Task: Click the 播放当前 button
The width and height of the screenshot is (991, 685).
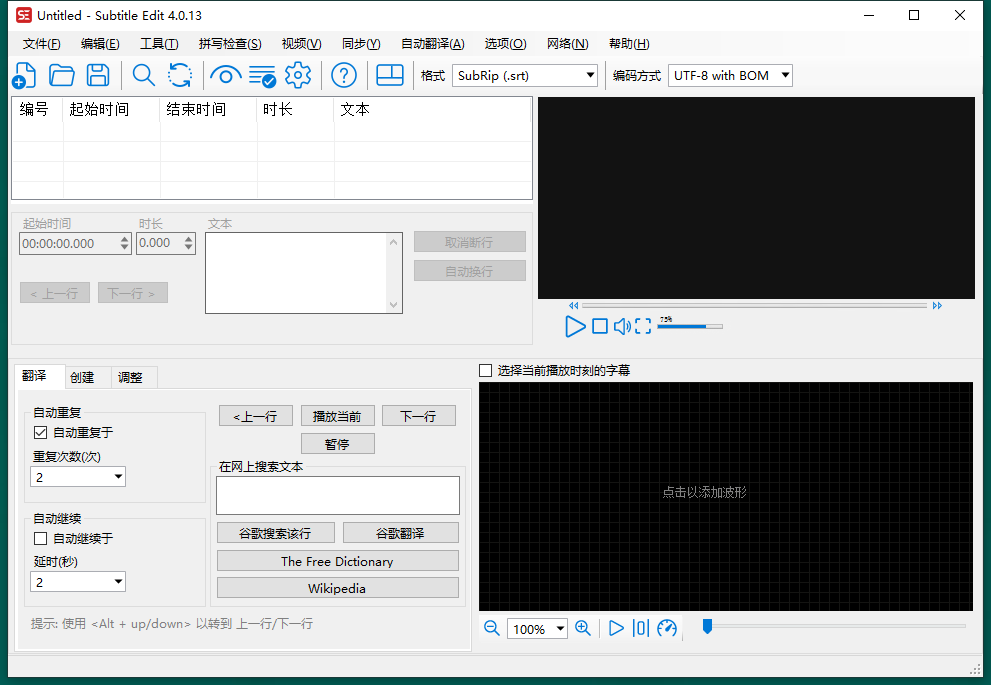Action: click(337, 416)
